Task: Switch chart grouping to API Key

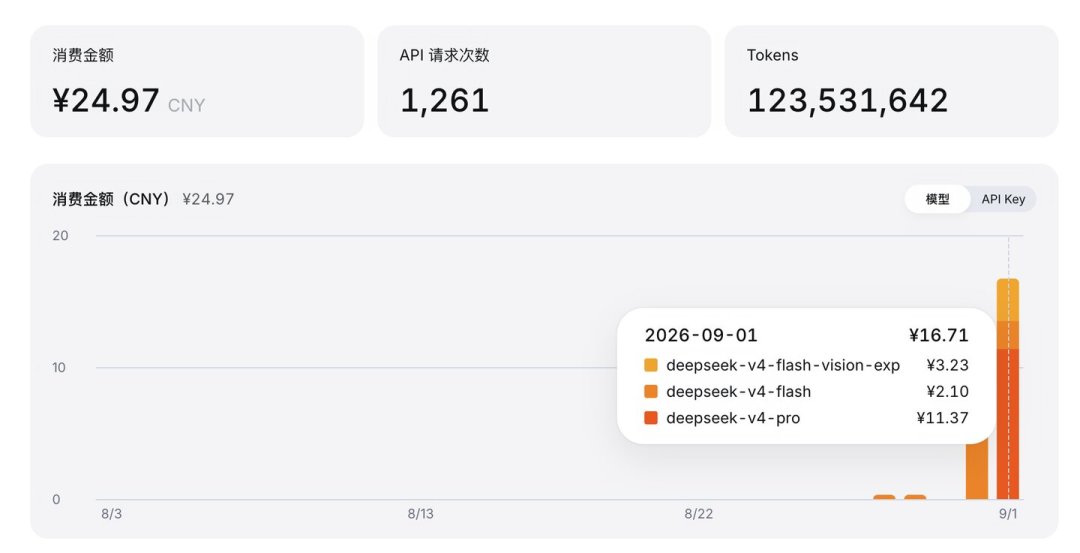Action: [1003, 199]
